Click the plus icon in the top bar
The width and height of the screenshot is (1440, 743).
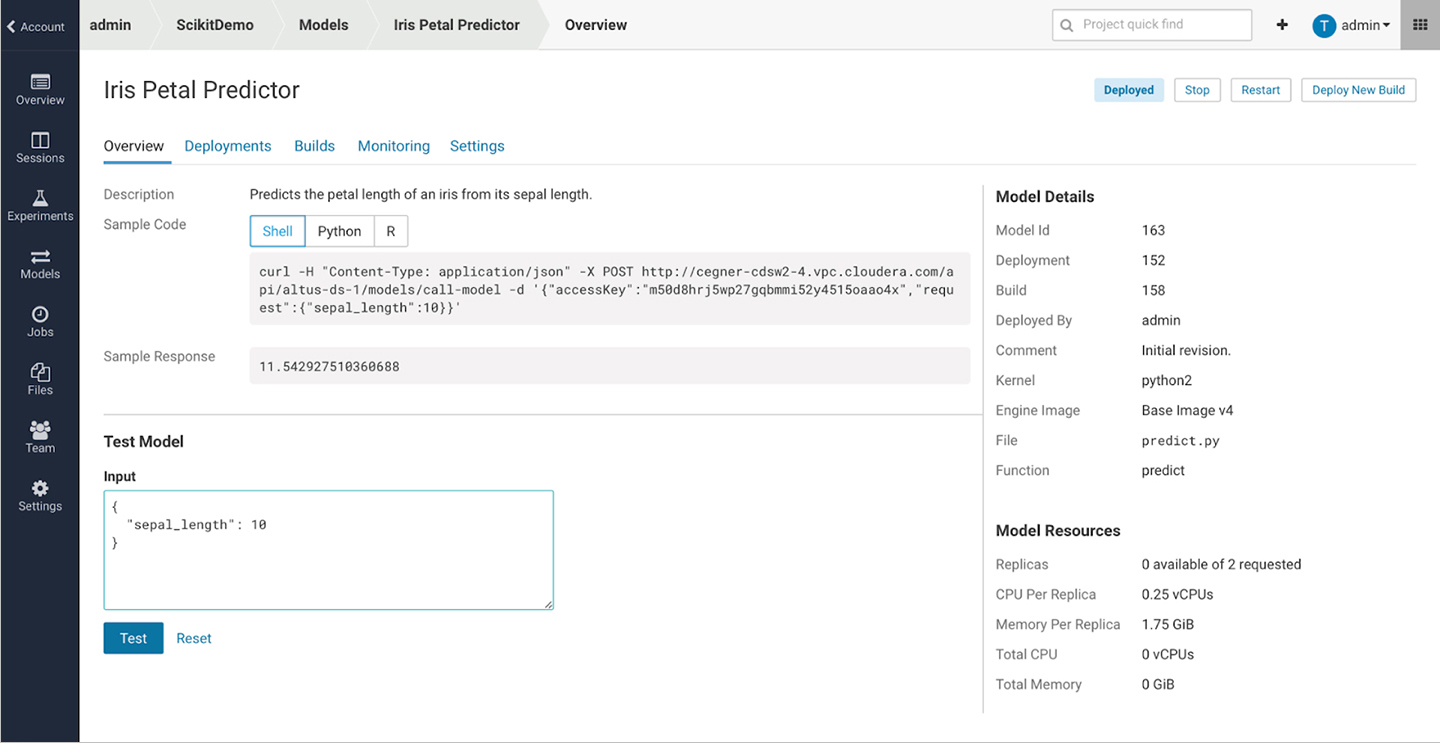1282,25
